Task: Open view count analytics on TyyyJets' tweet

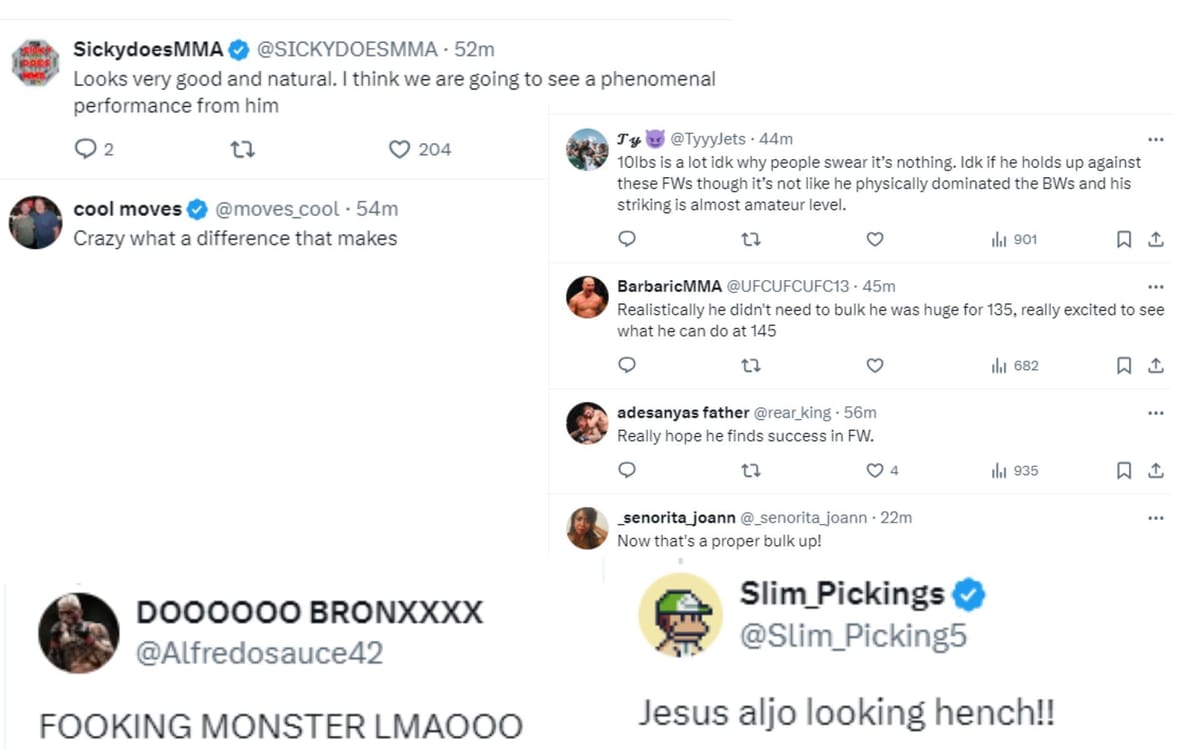Action: (1004, 239)
